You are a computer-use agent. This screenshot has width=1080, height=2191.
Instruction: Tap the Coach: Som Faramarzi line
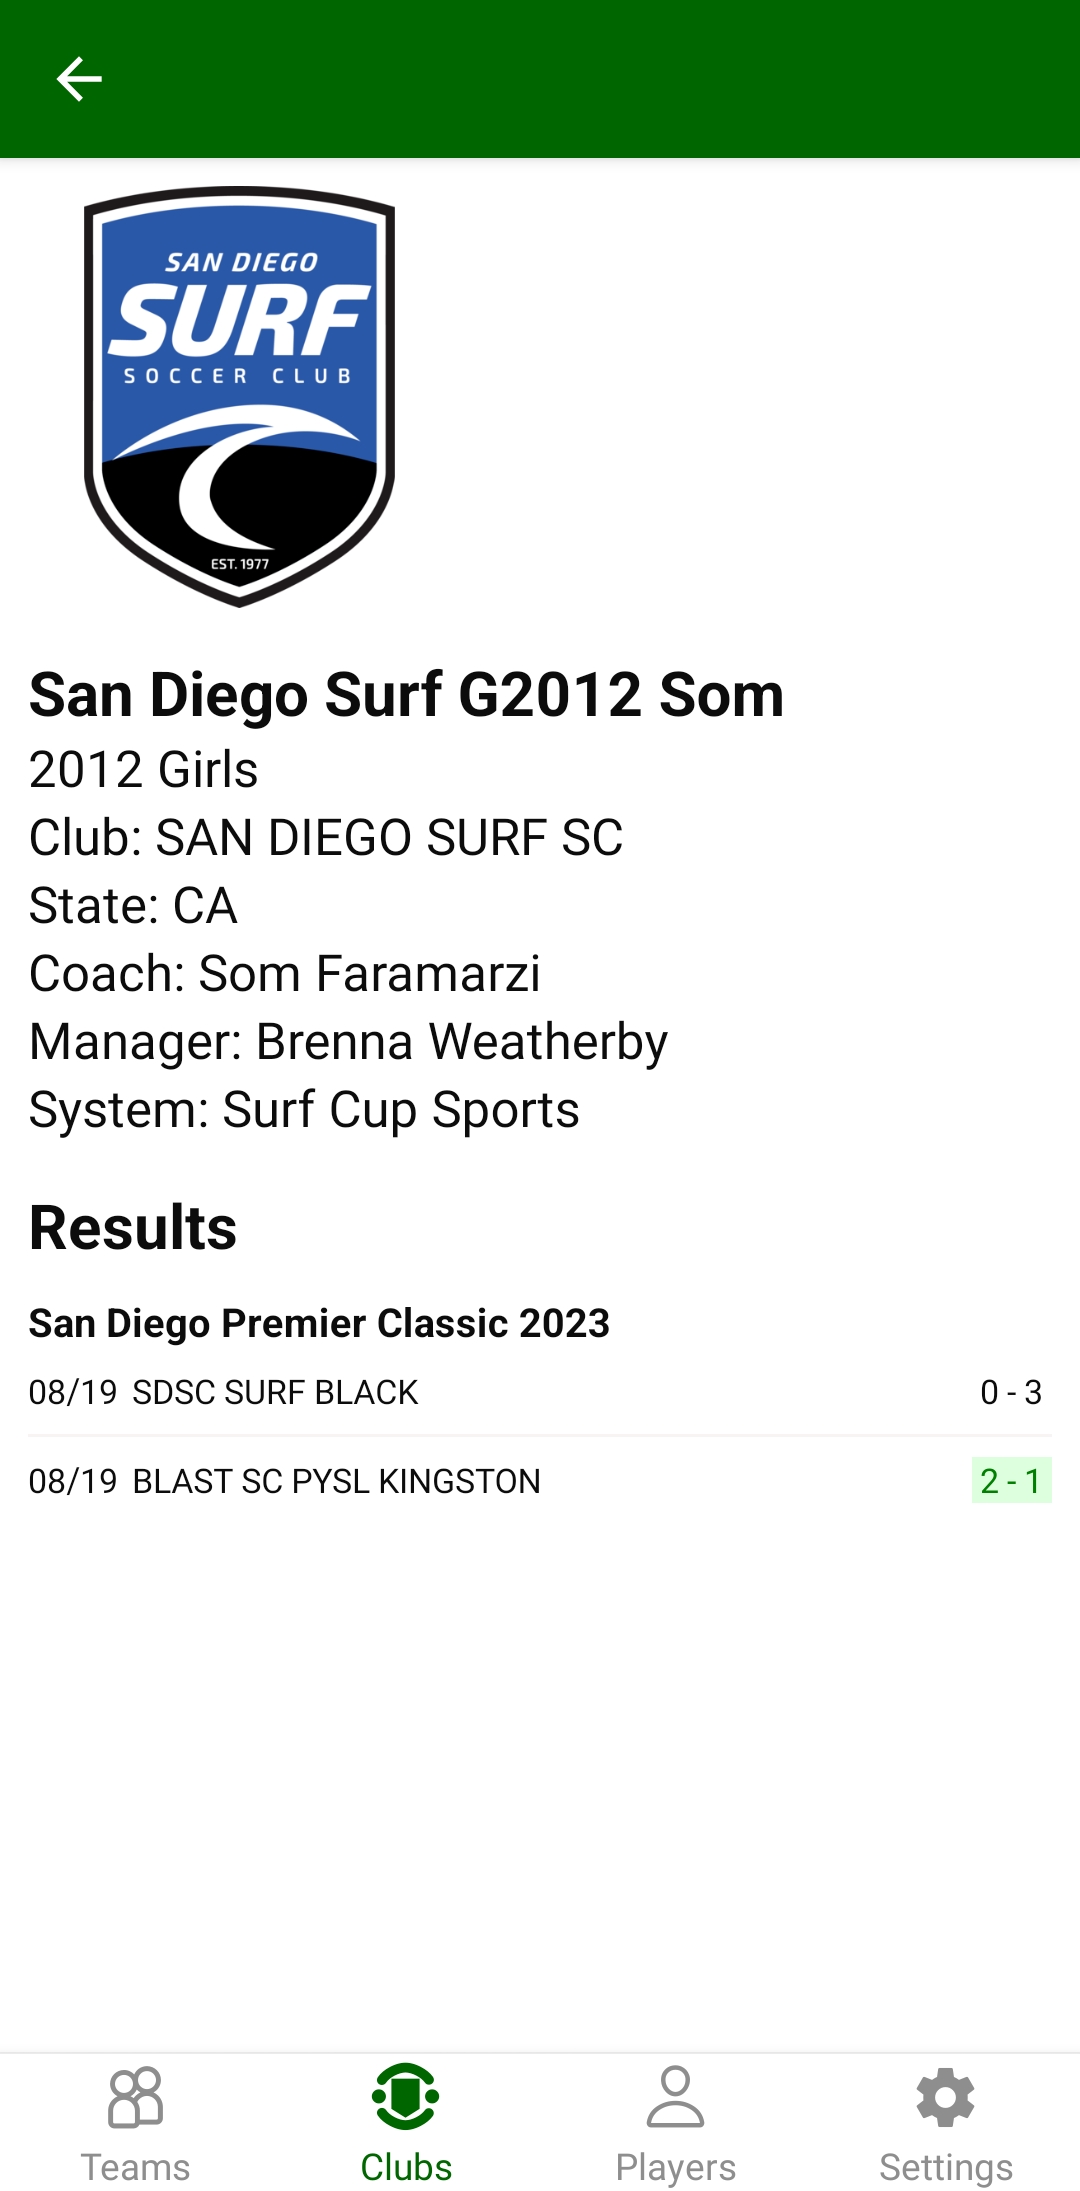285,973
